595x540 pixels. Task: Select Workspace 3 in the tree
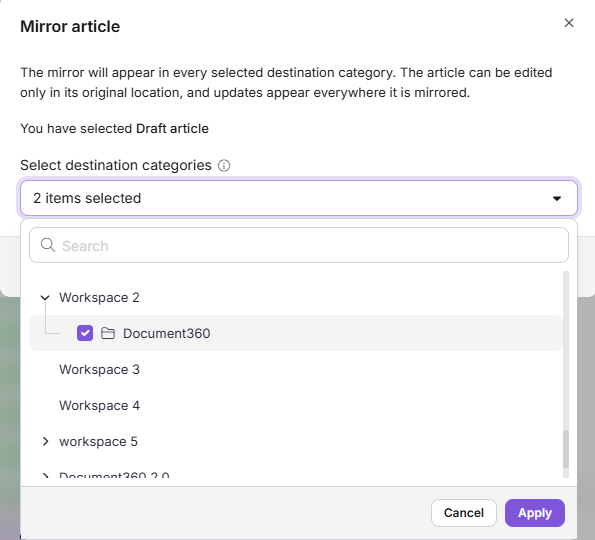click(99, 370)
